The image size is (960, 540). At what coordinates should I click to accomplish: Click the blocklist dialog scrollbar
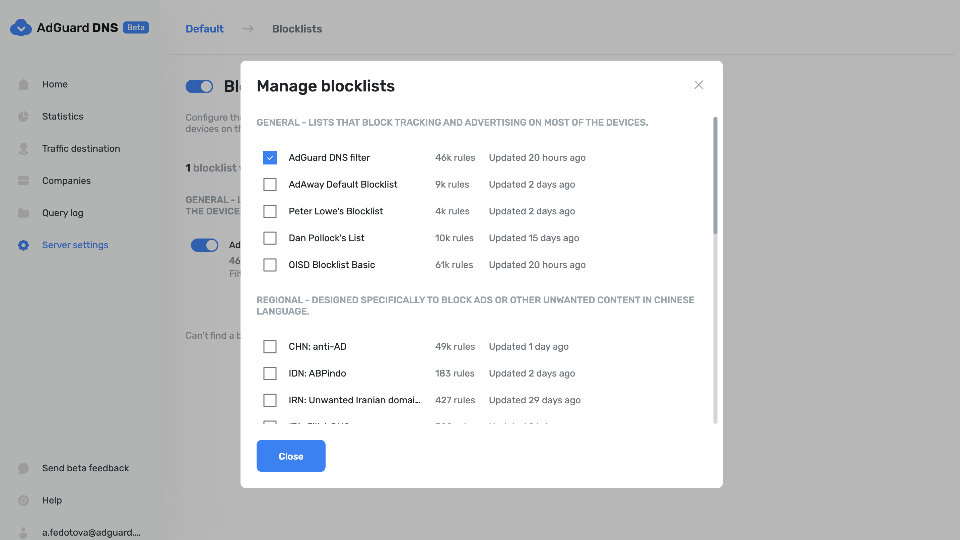pyautogui.click(x=715, y=176)
